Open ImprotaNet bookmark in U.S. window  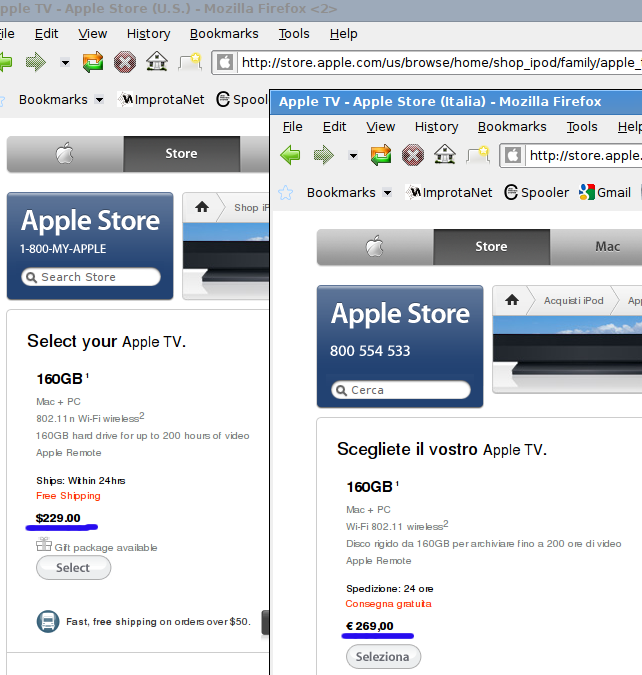pos(161,99)
